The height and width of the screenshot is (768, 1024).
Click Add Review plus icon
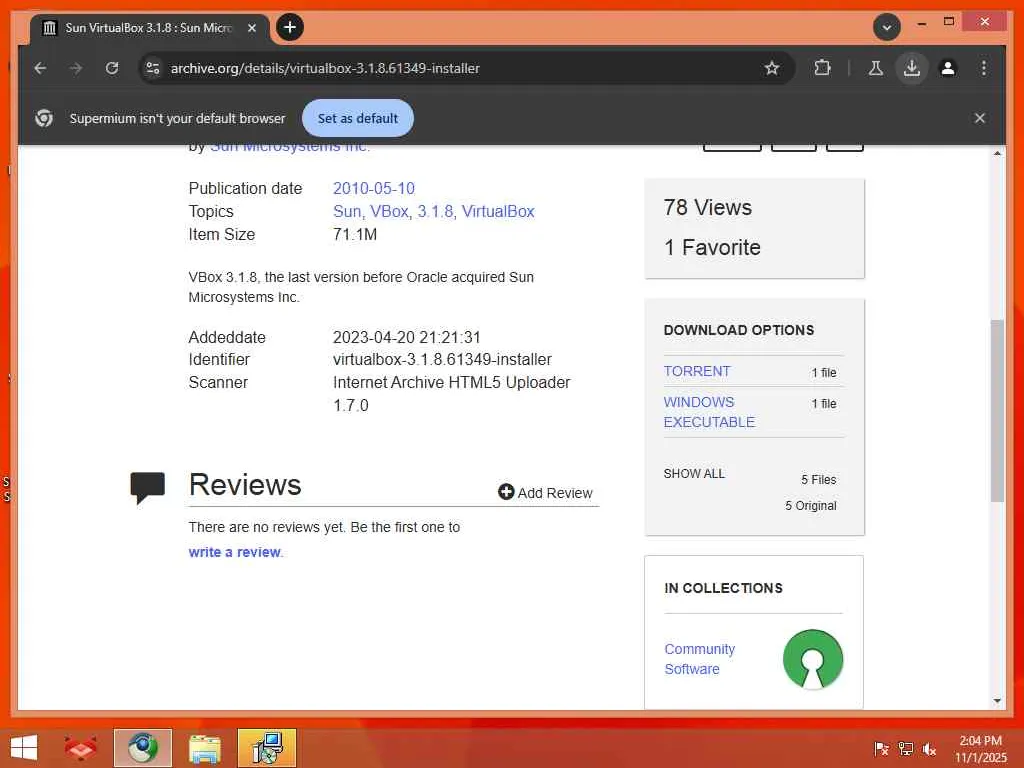(505, 492)
